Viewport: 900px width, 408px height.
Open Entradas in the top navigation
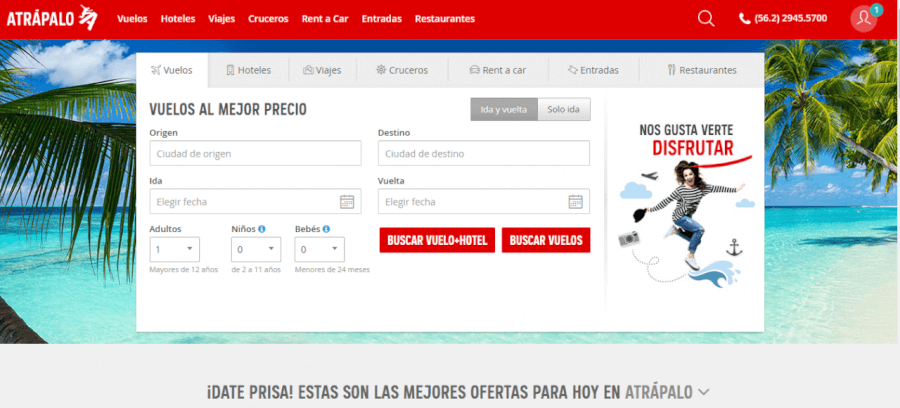click(x=382, y=18)
